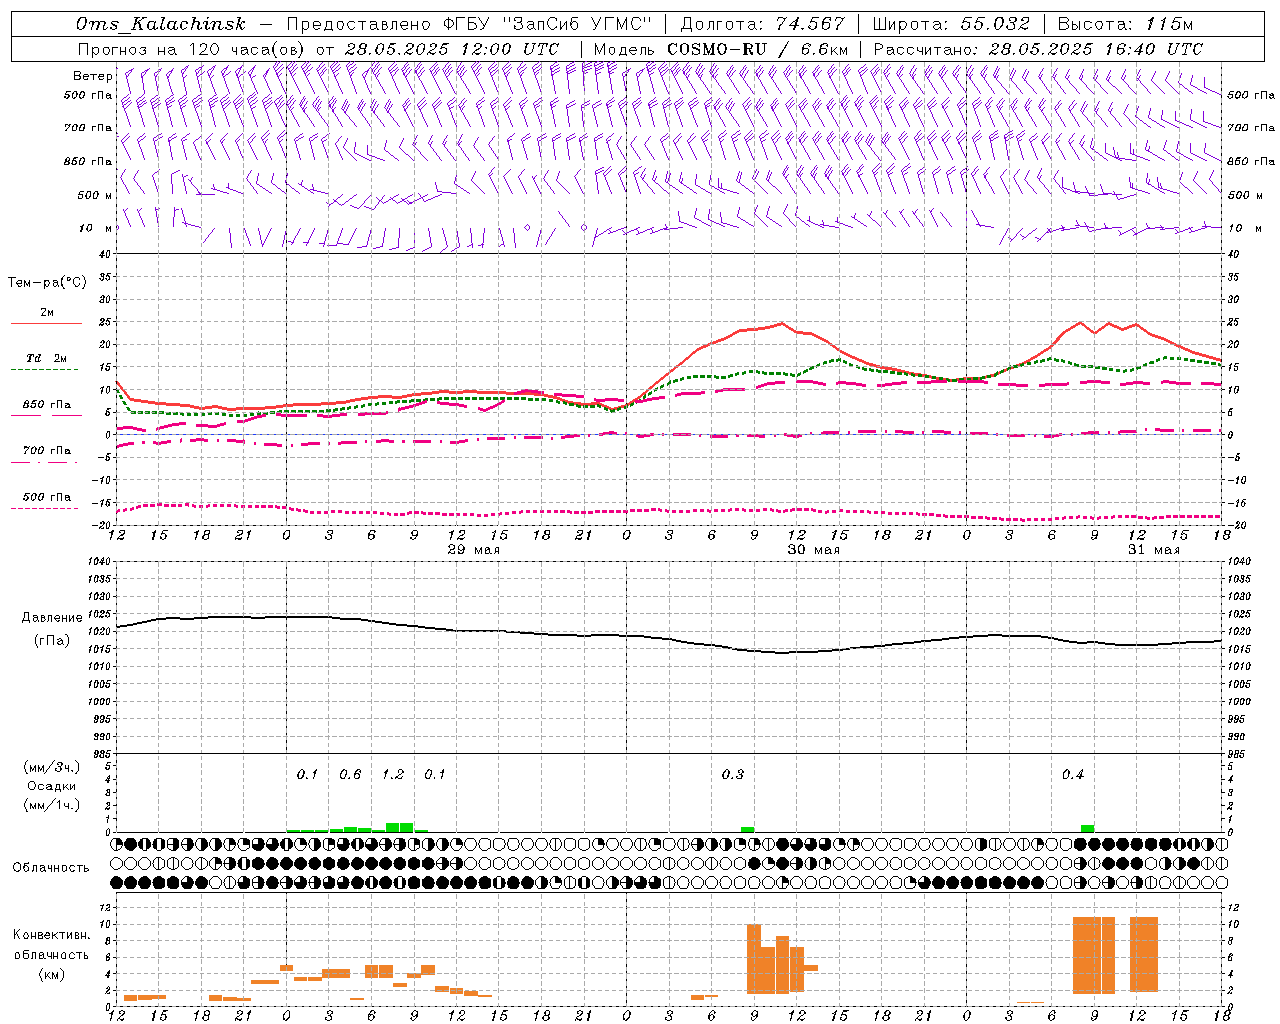Click the 0.6 precipitation amount

point(350,774)
